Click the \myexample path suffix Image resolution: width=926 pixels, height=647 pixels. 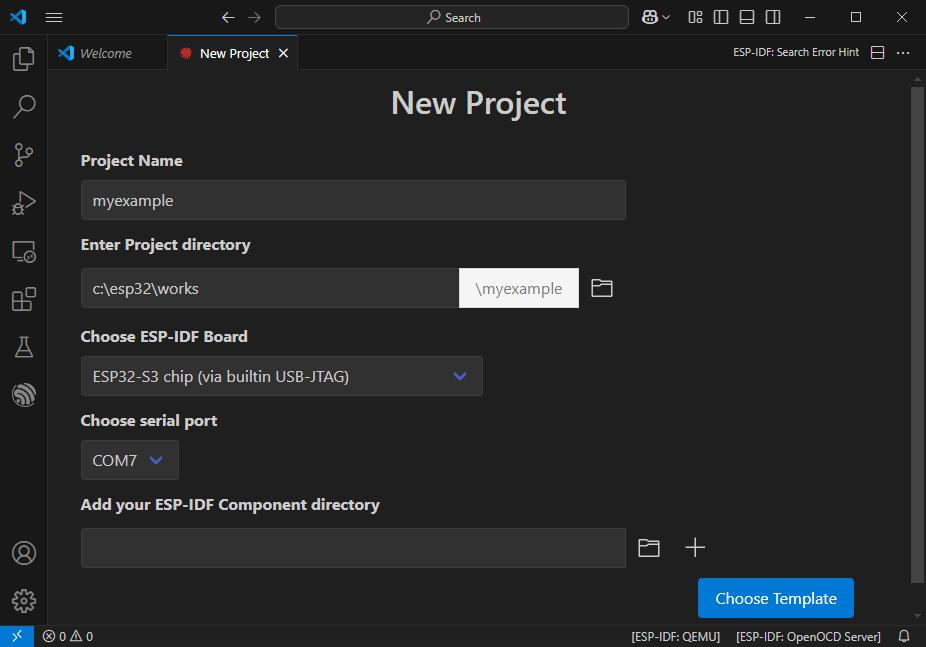click(x=519, y=288)
